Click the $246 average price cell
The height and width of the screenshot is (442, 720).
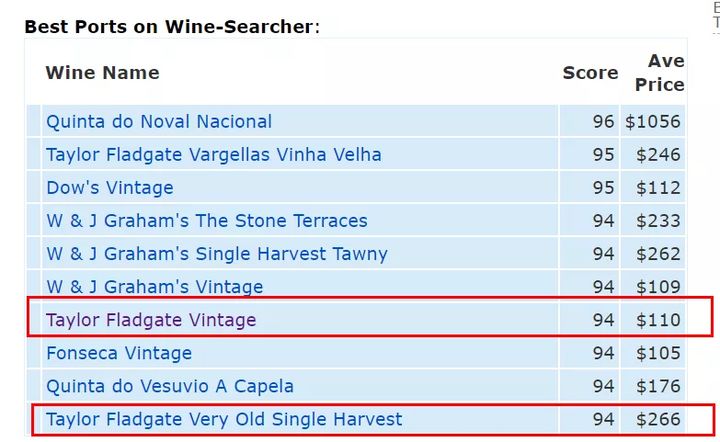tap(660, 155)
